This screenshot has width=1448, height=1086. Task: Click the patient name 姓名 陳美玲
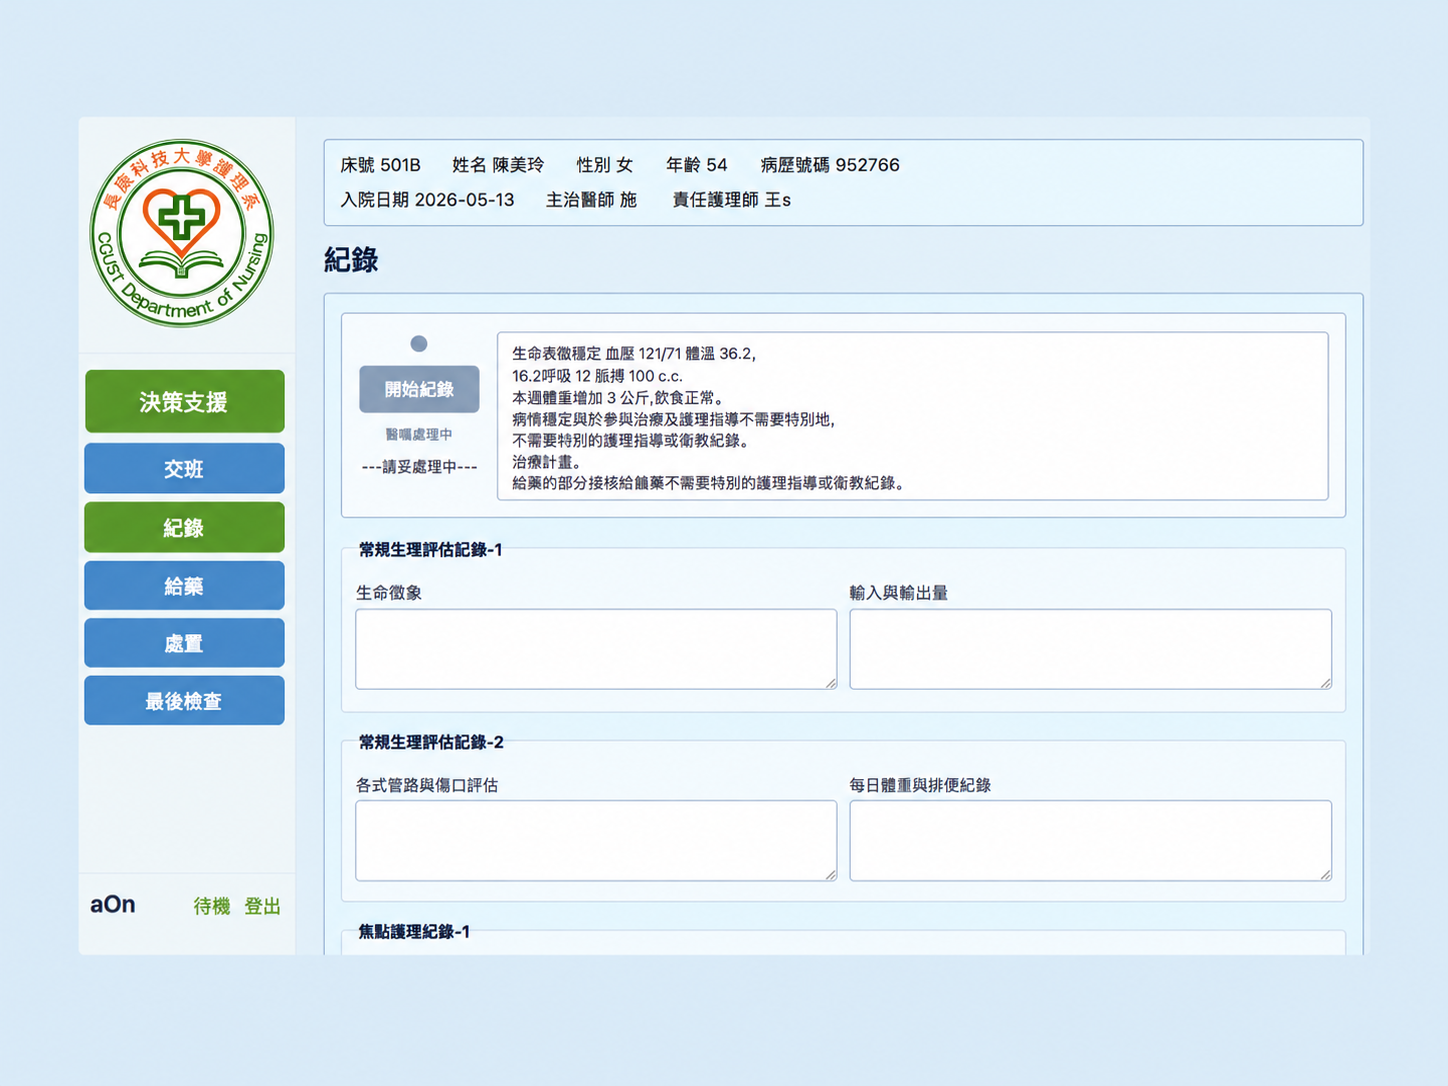(x=498, y=165)
